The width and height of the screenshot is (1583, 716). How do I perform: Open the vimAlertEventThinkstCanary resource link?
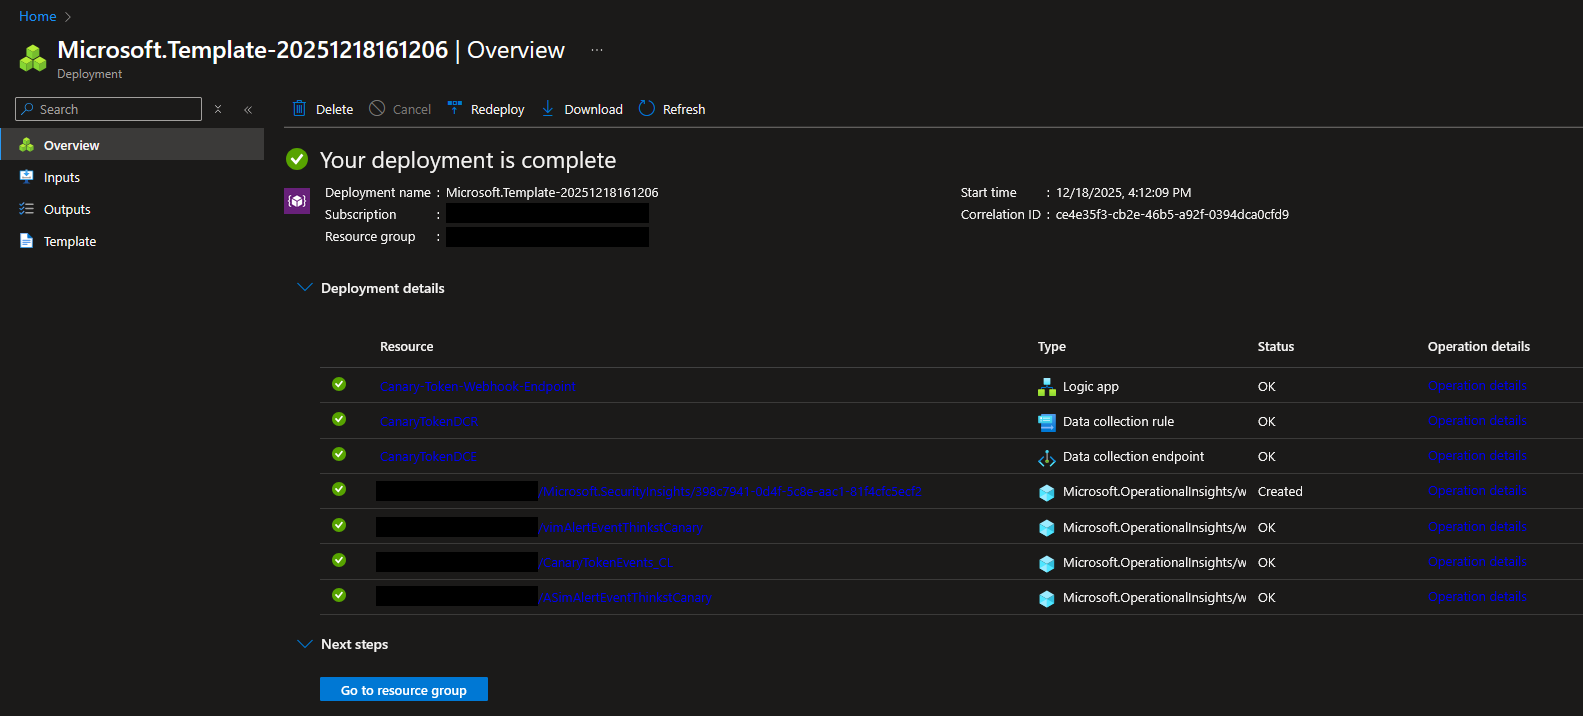pos(621,528)
